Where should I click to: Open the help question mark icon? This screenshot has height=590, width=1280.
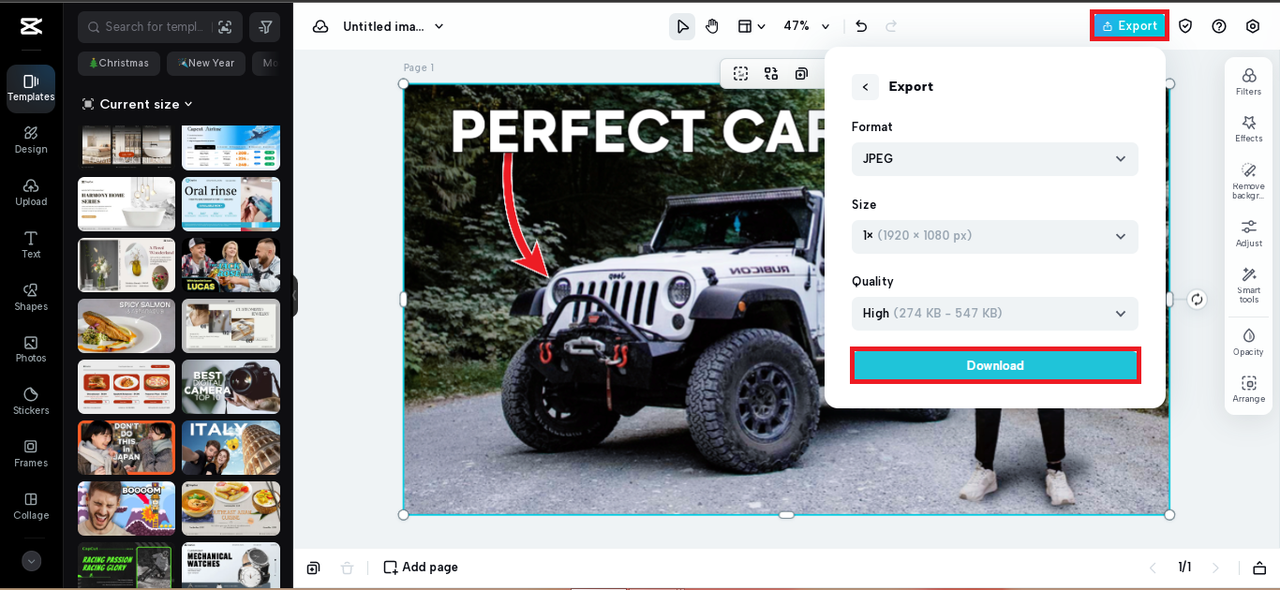pyautogui.click(x=1219, y=26)
